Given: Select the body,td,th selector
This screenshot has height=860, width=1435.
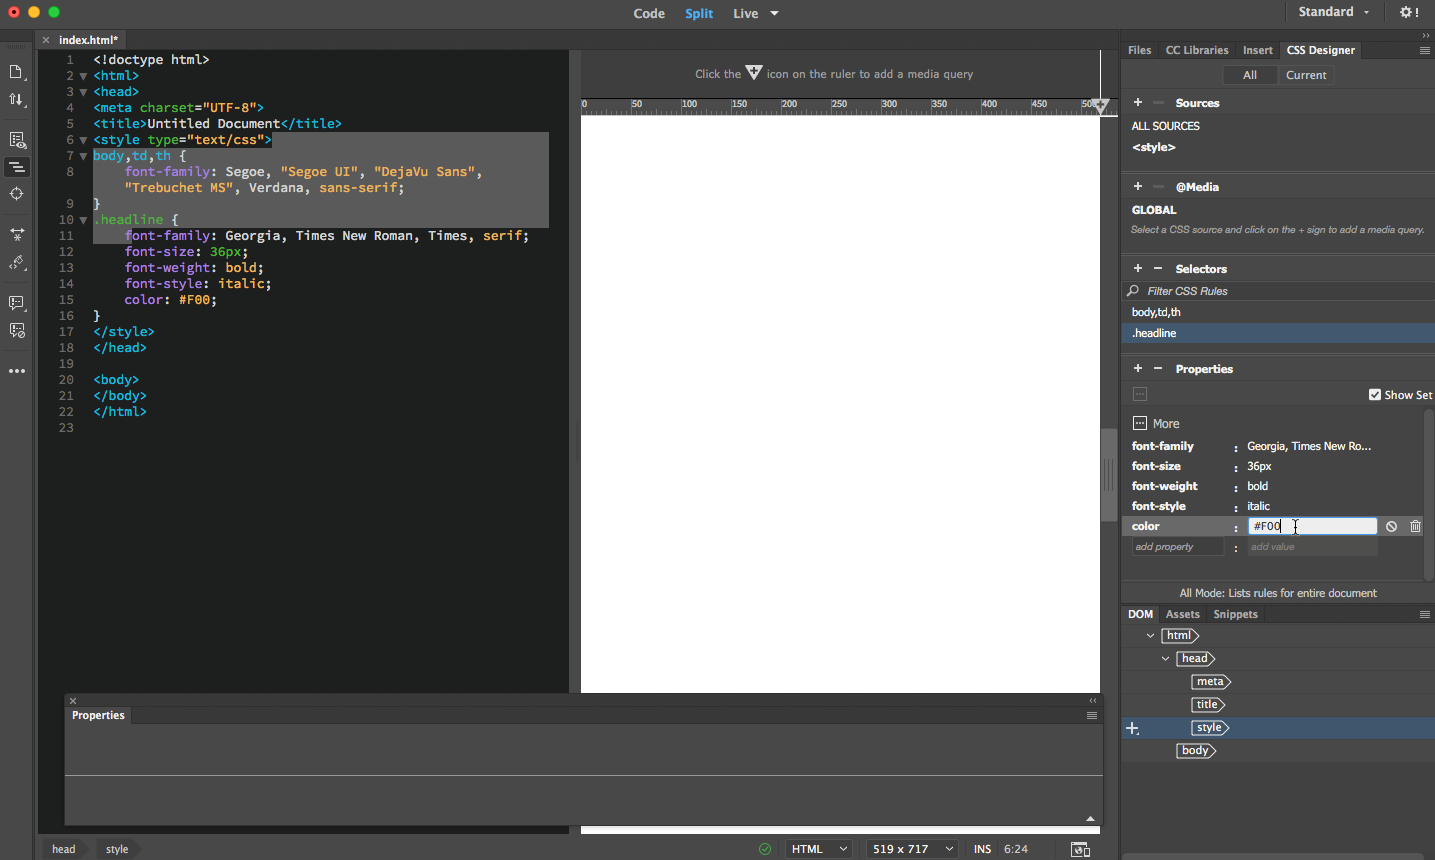Looking at the screenshot, I should (x=1156, y=312).
